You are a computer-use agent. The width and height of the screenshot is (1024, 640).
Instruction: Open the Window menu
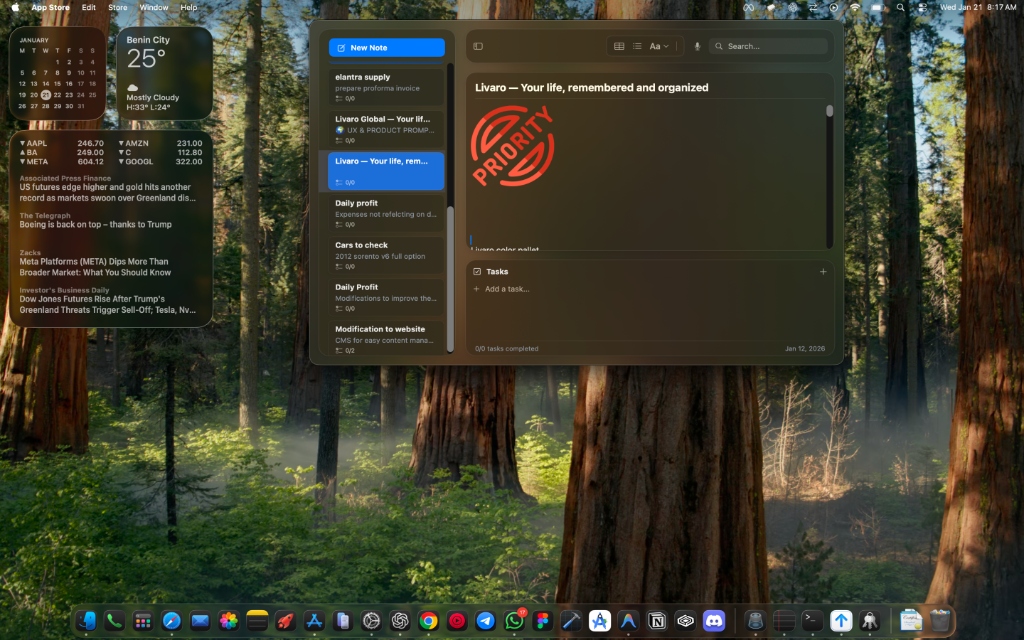[153, 7]
